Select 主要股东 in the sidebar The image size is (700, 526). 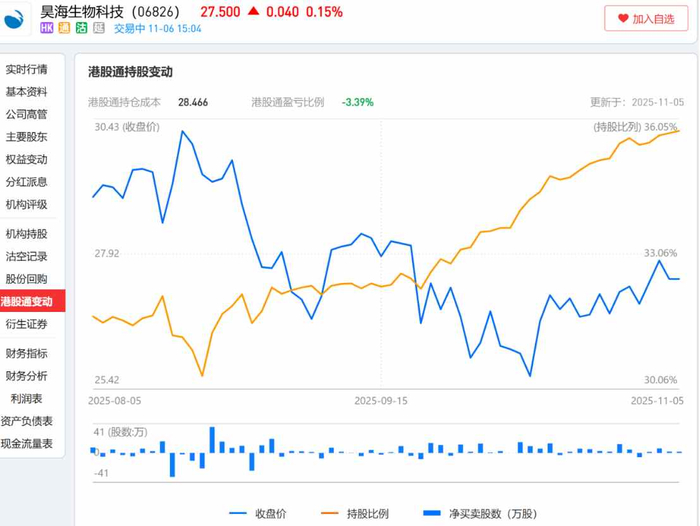[x=27, y=137]
